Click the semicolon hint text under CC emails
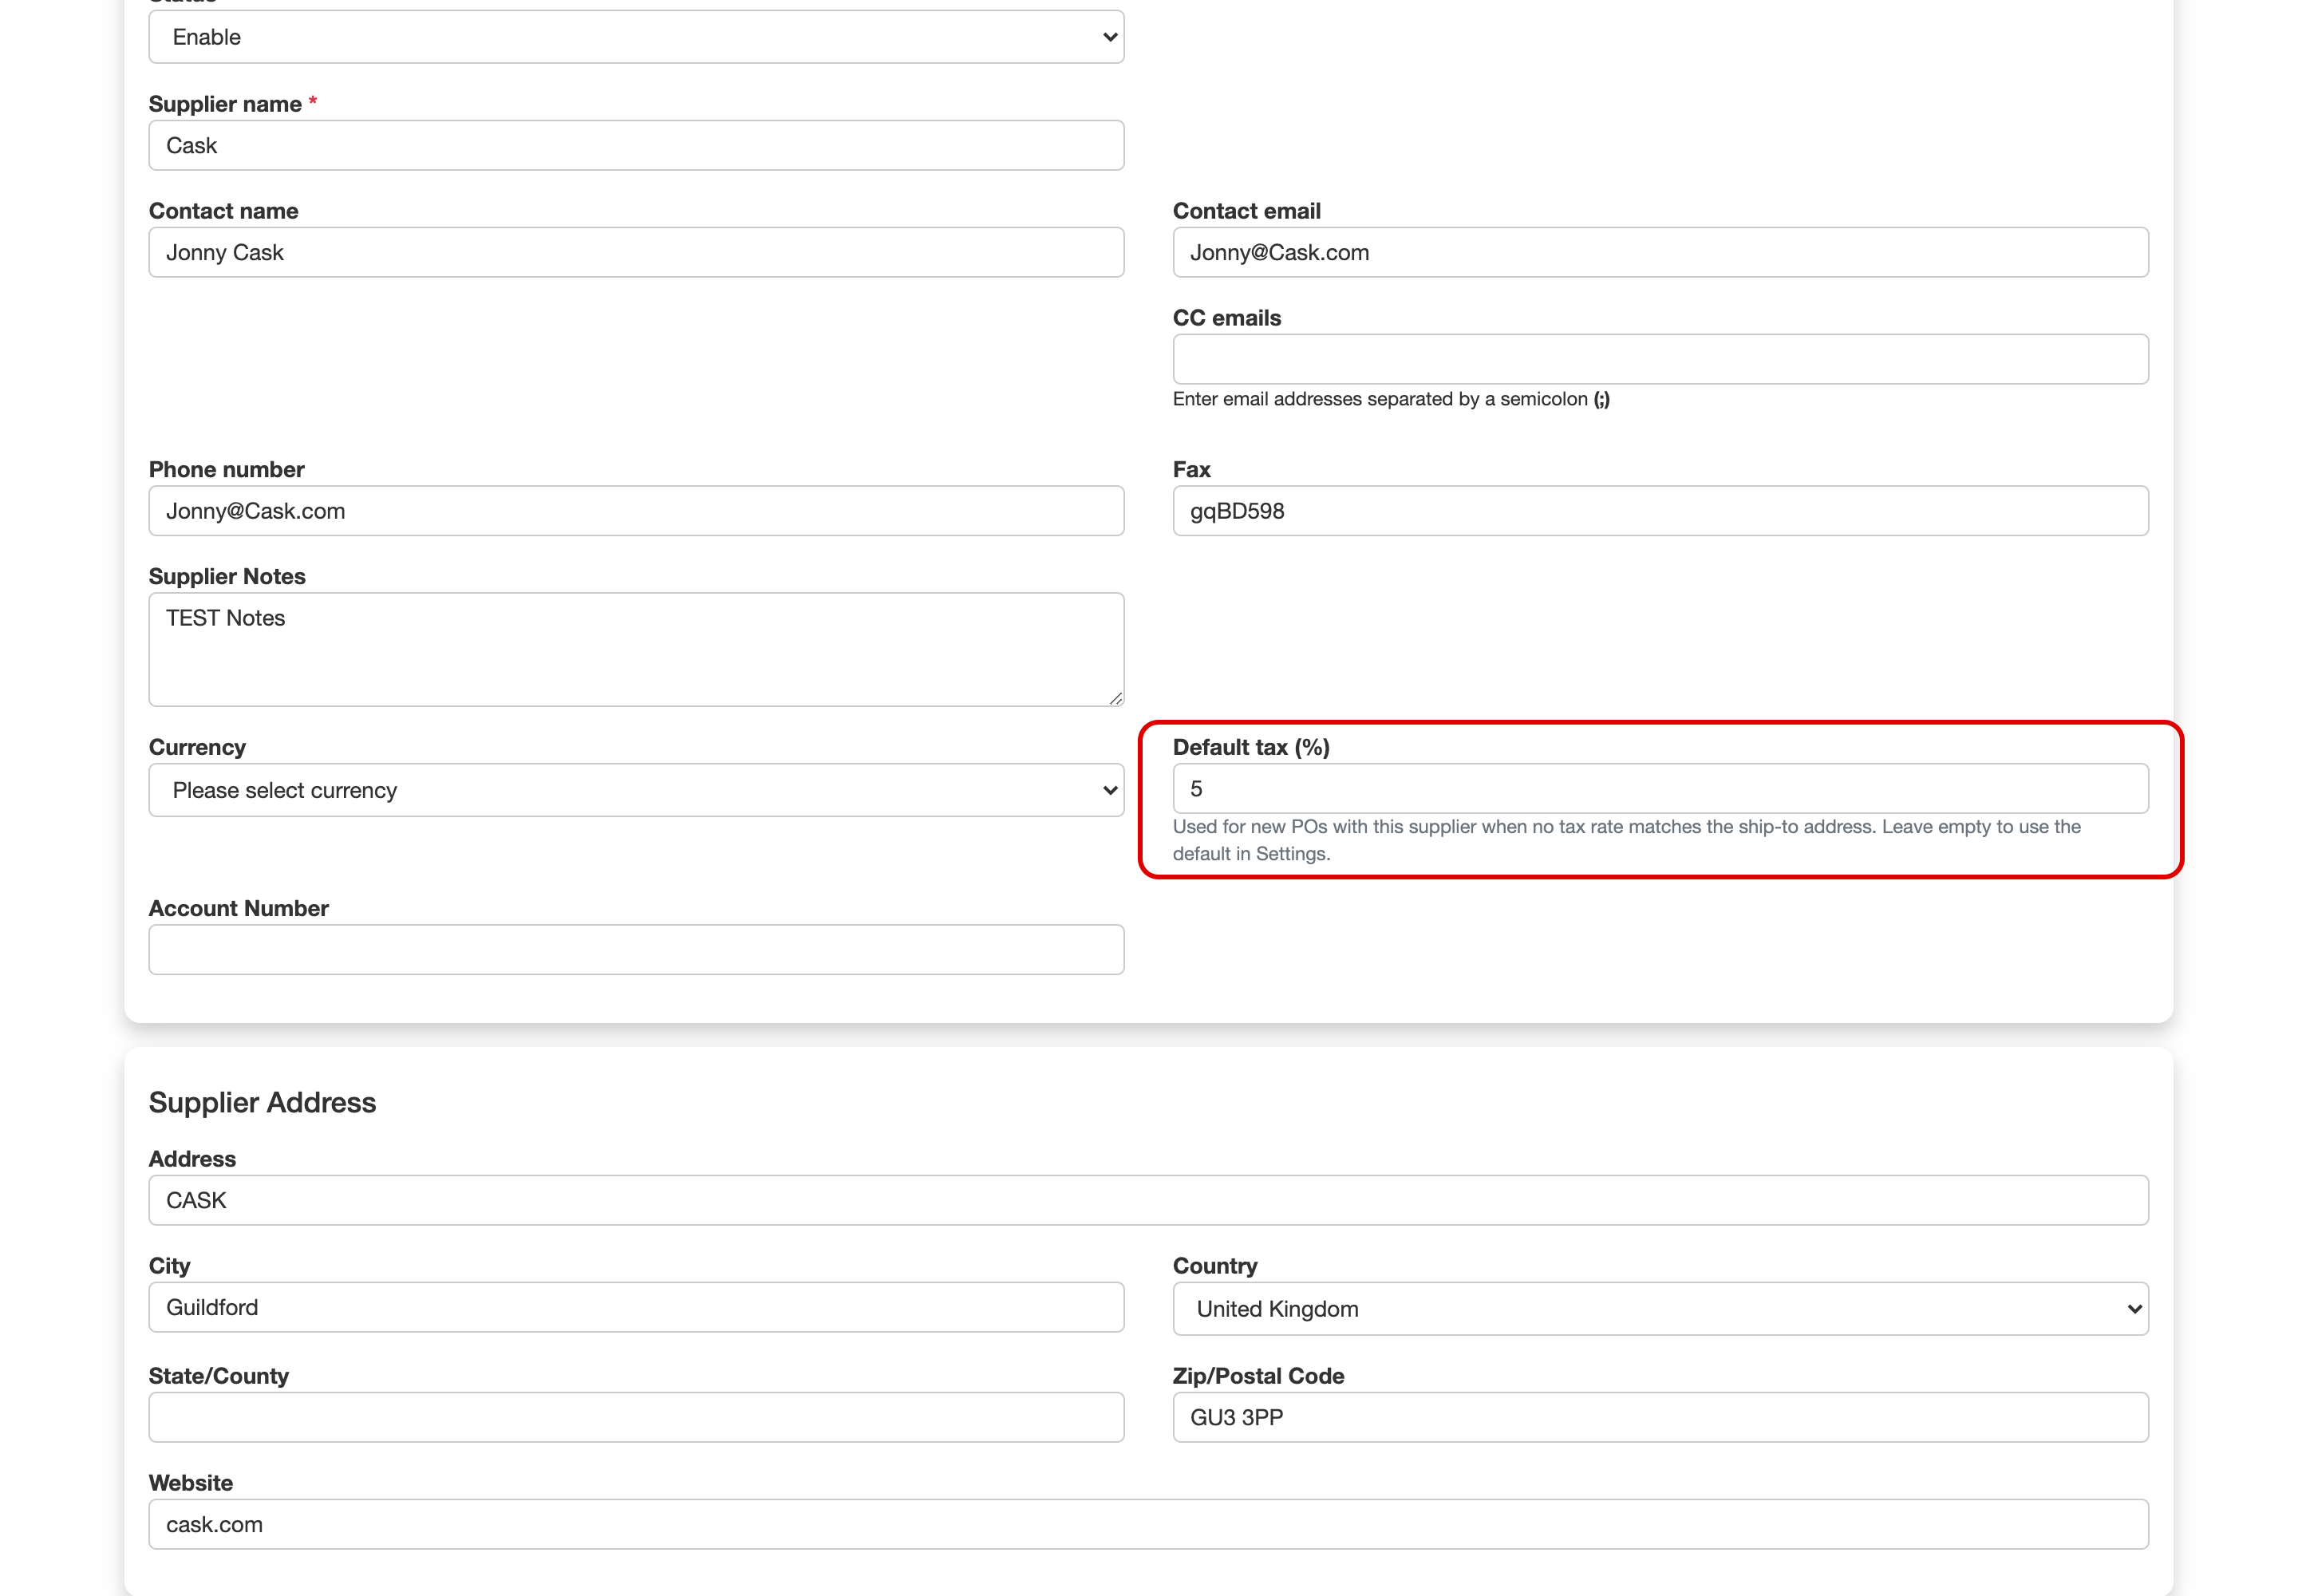This screenshot has height=1596, width=2298. (1391, 399)
